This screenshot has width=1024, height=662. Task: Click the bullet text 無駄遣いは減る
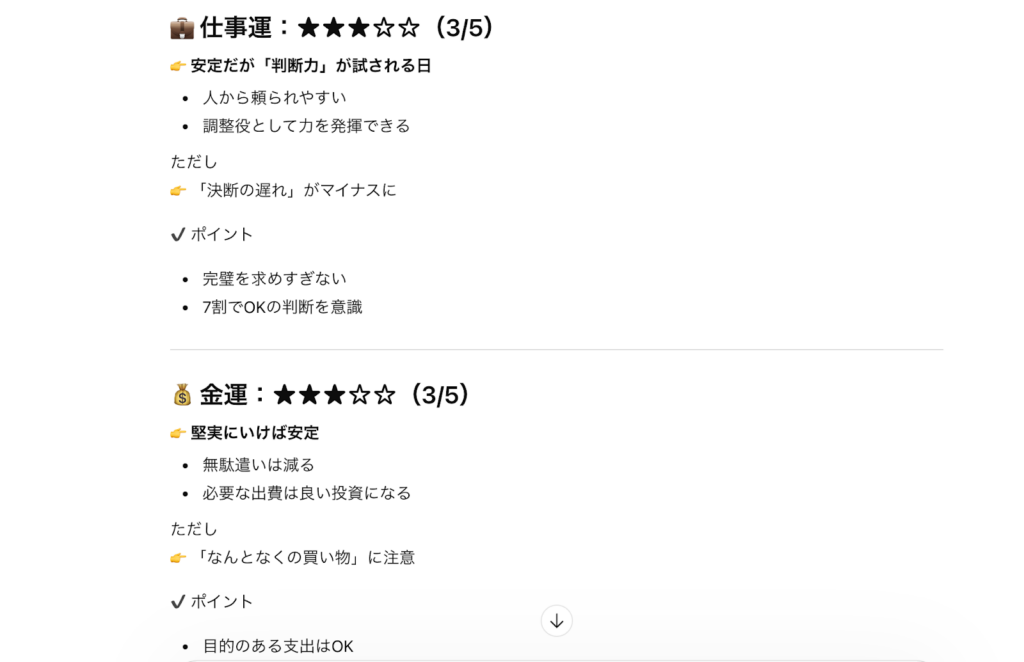(x=258, y=465)
